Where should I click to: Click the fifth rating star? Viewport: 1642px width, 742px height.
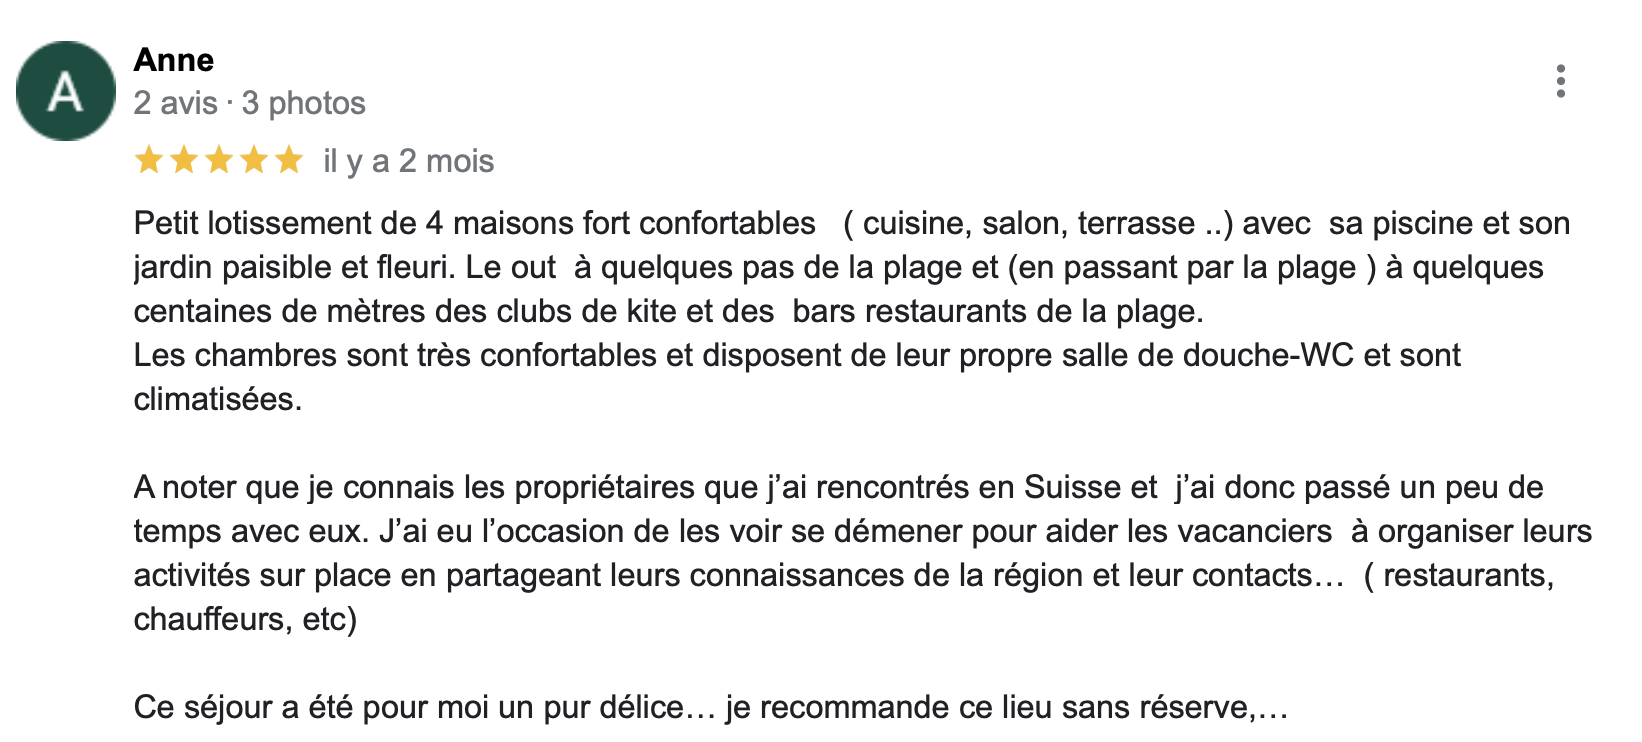point(289,160)
